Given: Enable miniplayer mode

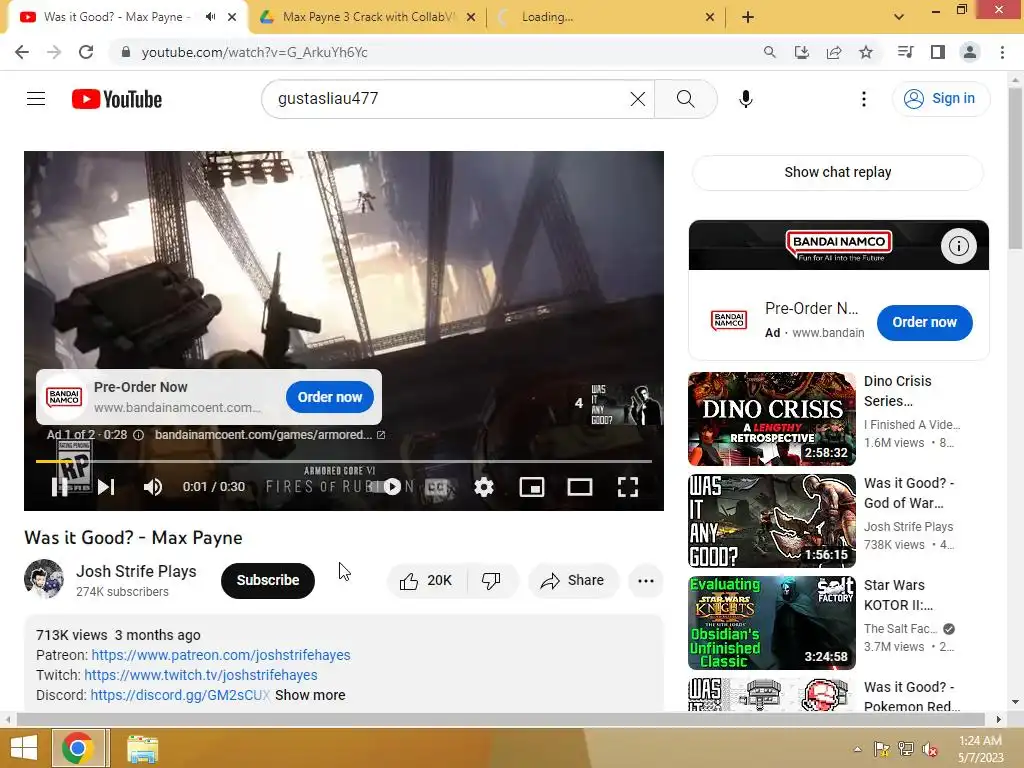Looking at the screenshot, I should click(x=532, y=487).
